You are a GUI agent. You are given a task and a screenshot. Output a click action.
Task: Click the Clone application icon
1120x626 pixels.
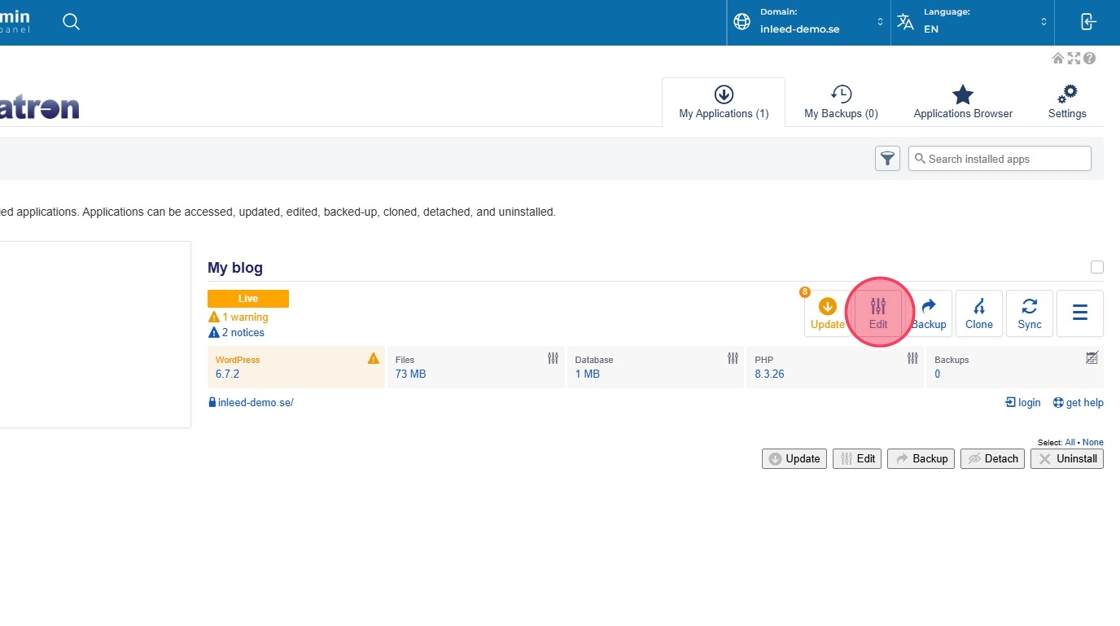point(979,313)
